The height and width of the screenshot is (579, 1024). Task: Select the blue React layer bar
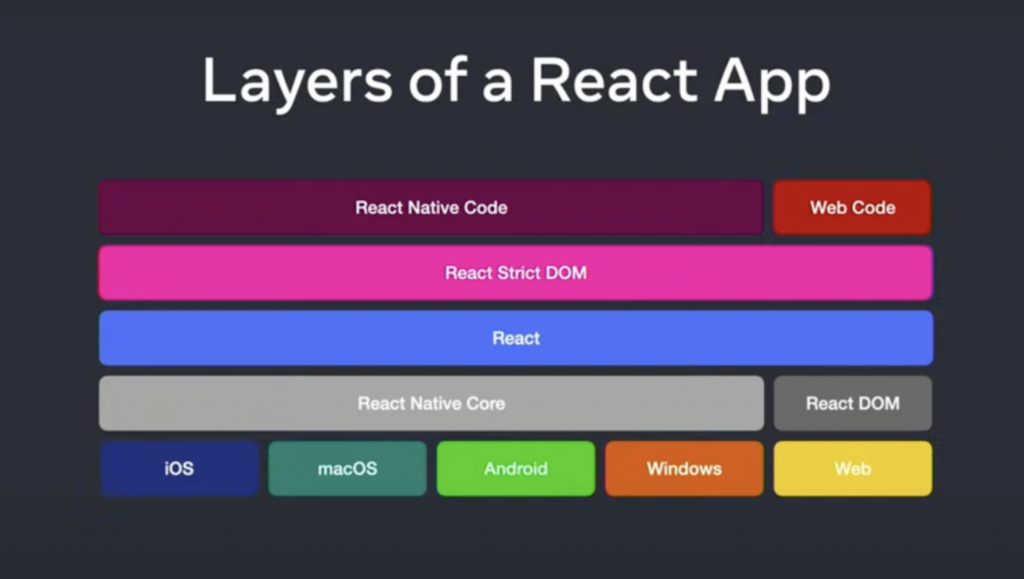tap(516, 338)
